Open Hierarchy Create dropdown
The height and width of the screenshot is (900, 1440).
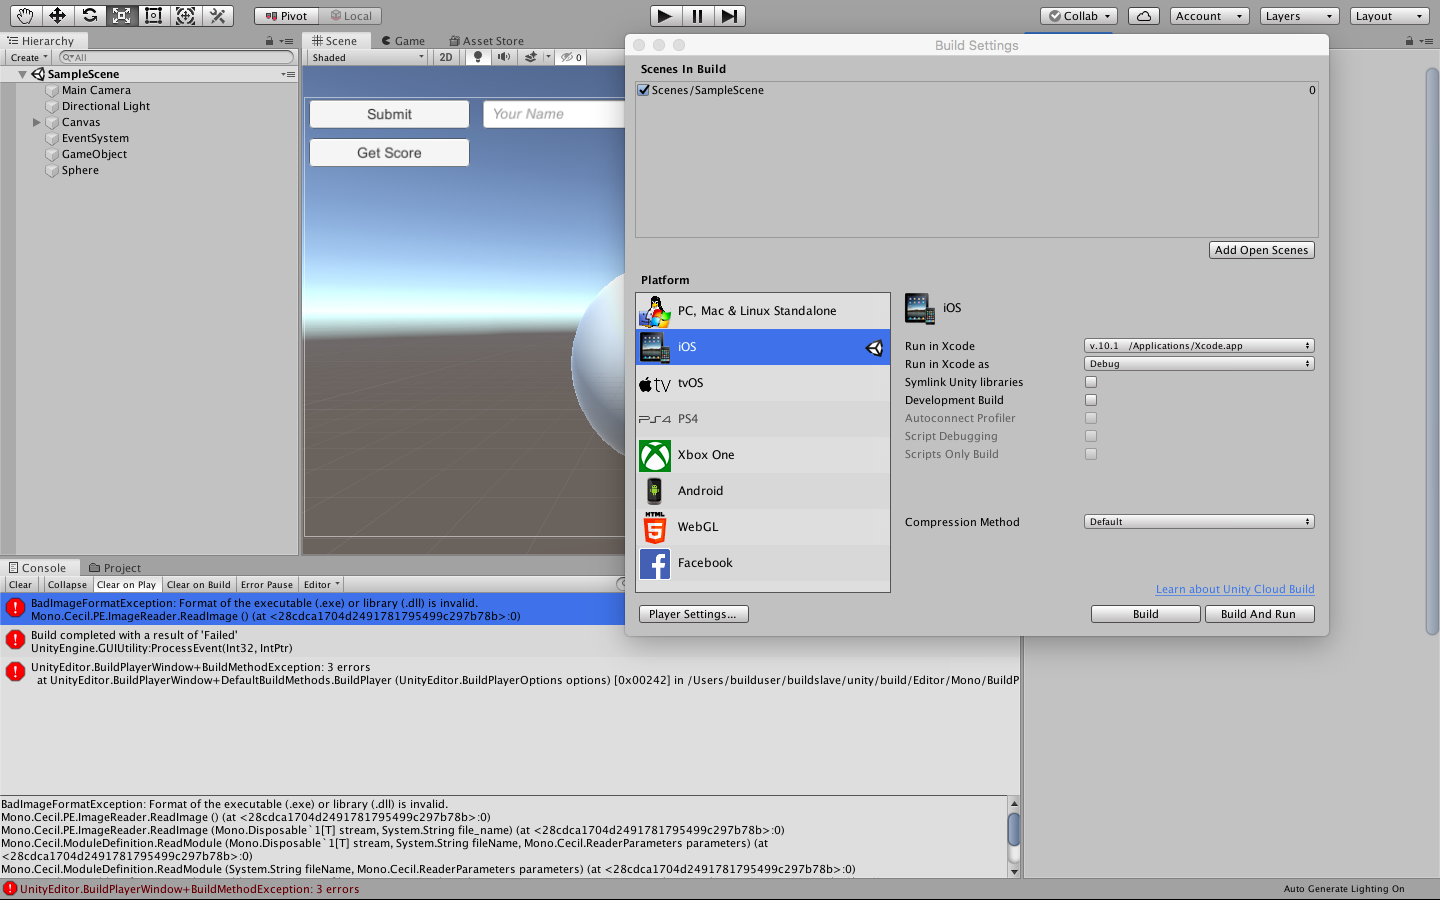(29, 57)
